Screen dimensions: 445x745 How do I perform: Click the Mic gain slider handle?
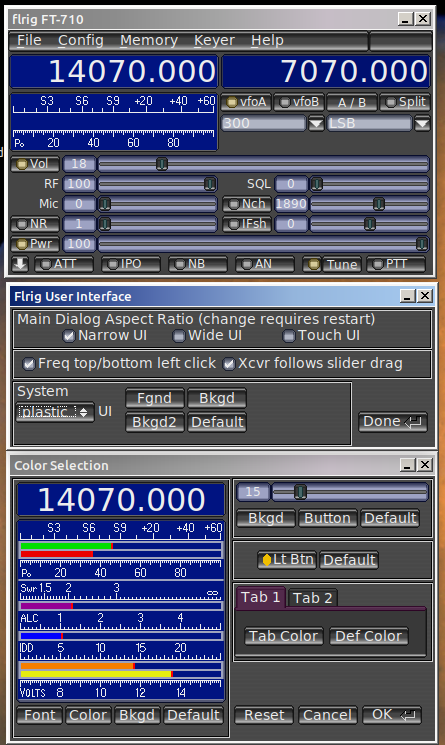pyautogui.click(x=104, y=204)
